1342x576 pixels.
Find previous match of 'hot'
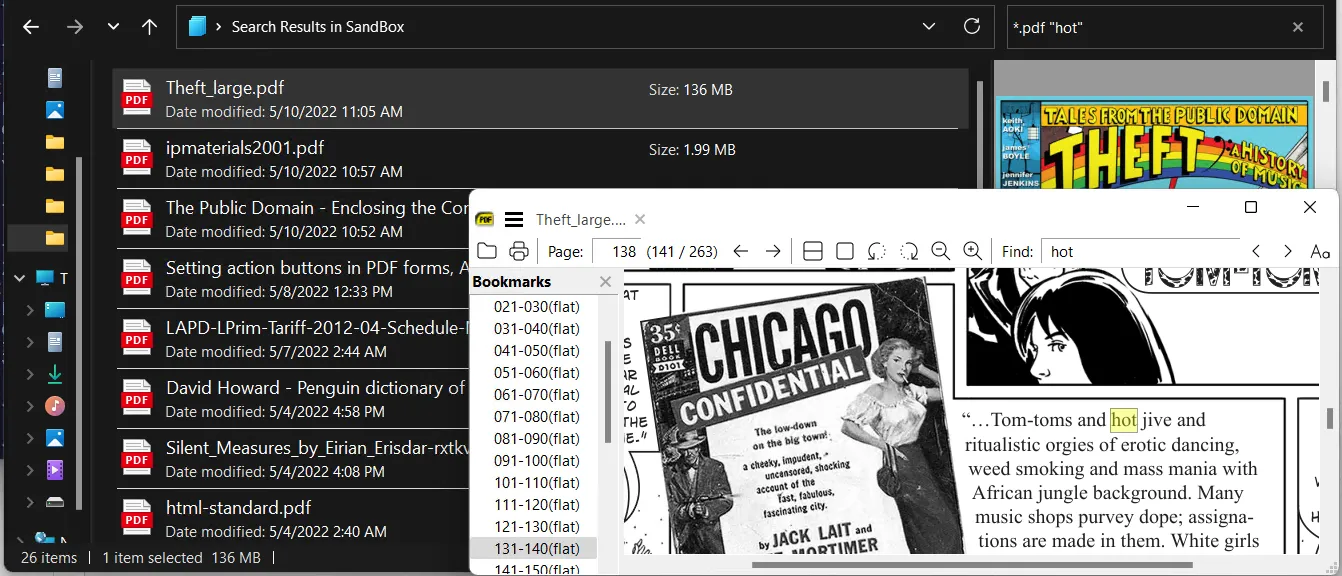(1256, 251)
